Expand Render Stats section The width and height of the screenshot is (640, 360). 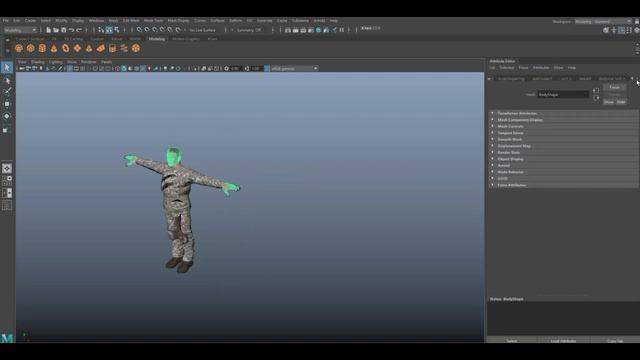tap(563, 153)
